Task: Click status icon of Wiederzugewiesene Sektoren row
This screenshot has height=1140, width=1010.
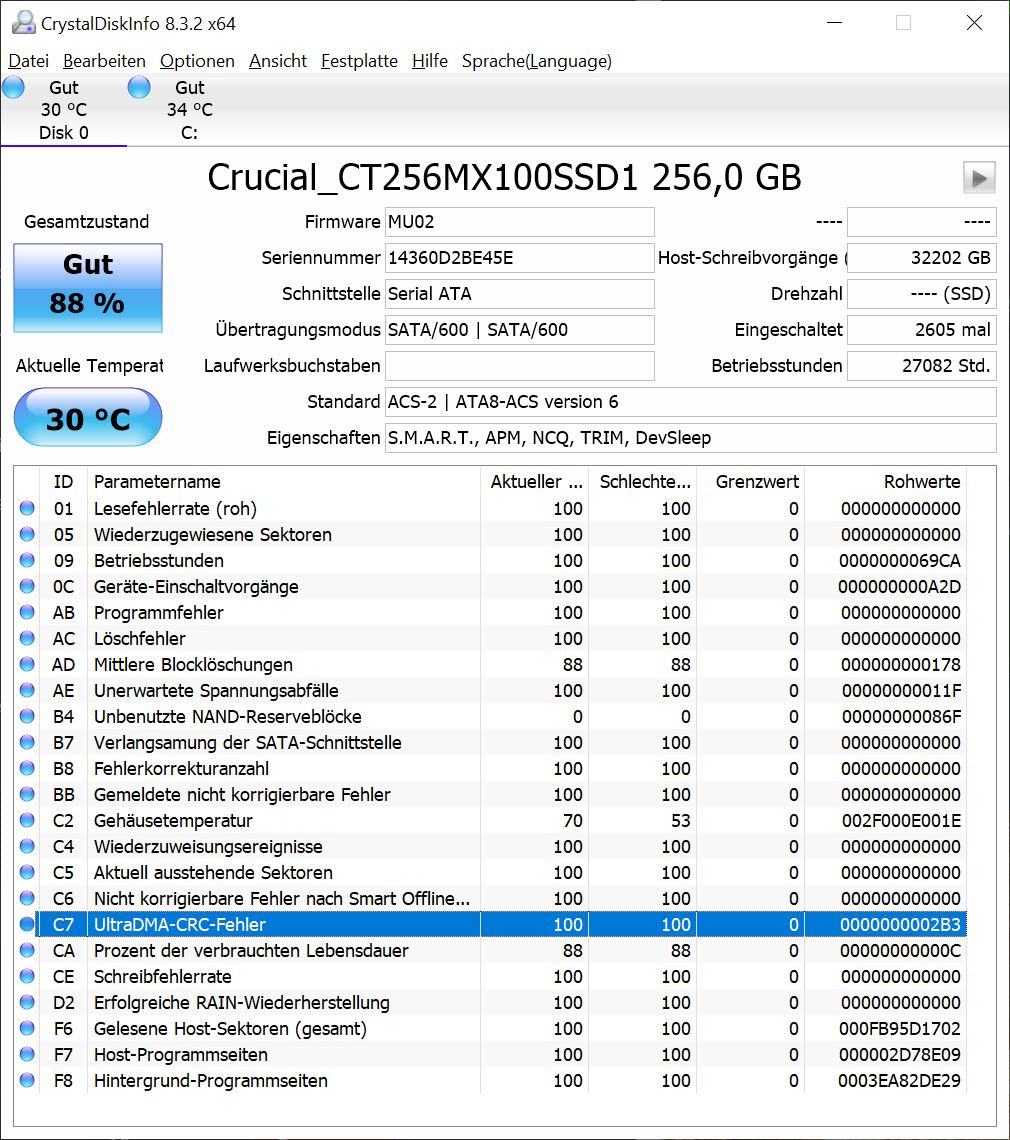Action: tap(27, 534)
